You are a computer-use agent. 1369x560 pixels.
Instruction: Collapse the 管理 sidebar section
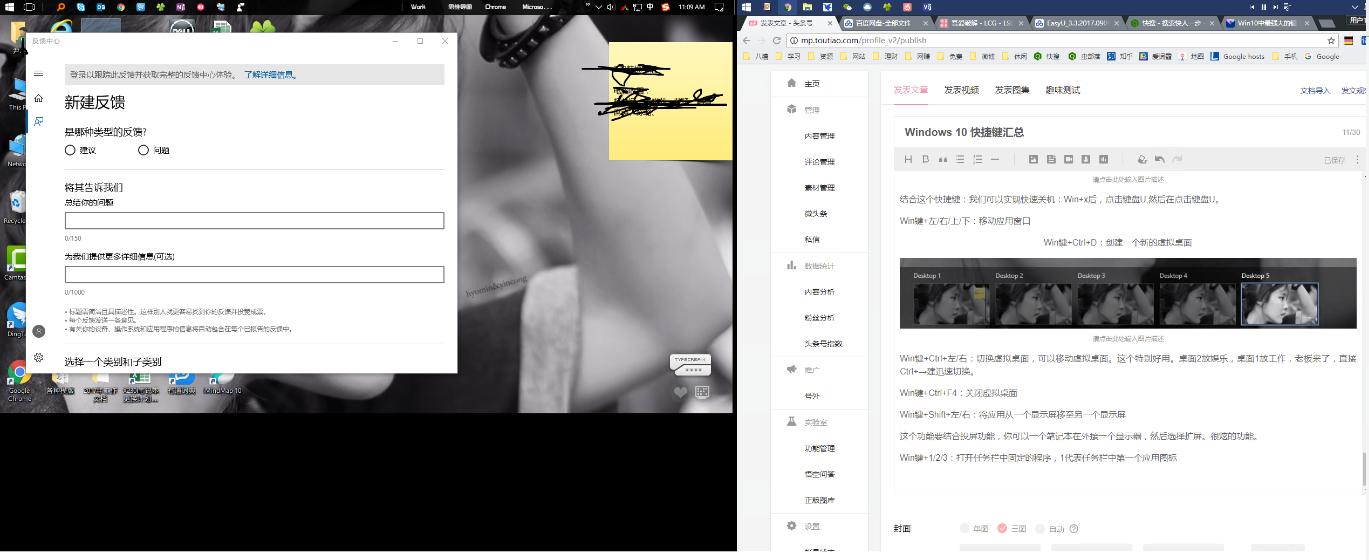pos(812,110)
